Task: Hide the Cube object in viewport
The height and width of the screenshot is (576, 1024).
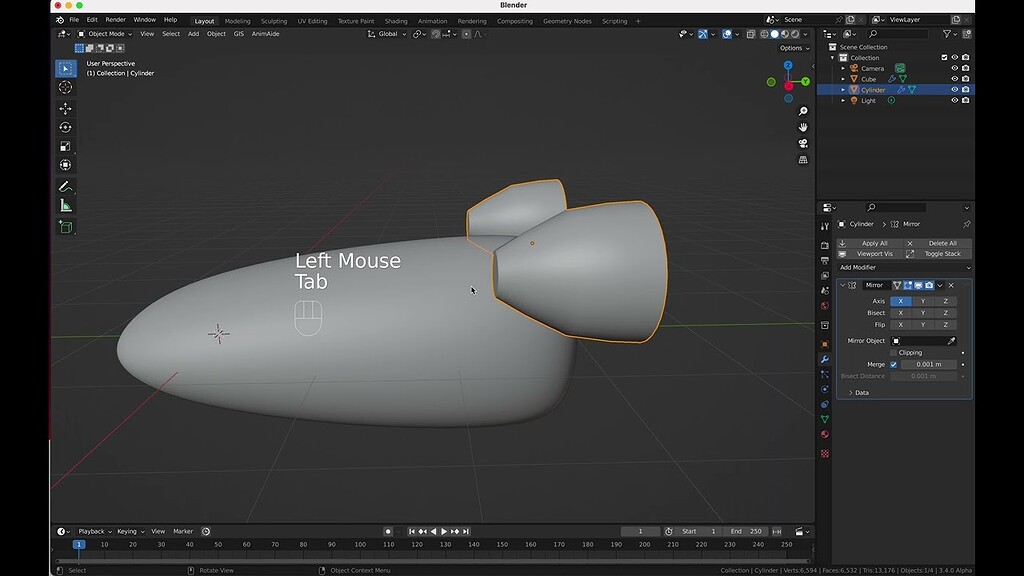Action: [x=954, y=79]
